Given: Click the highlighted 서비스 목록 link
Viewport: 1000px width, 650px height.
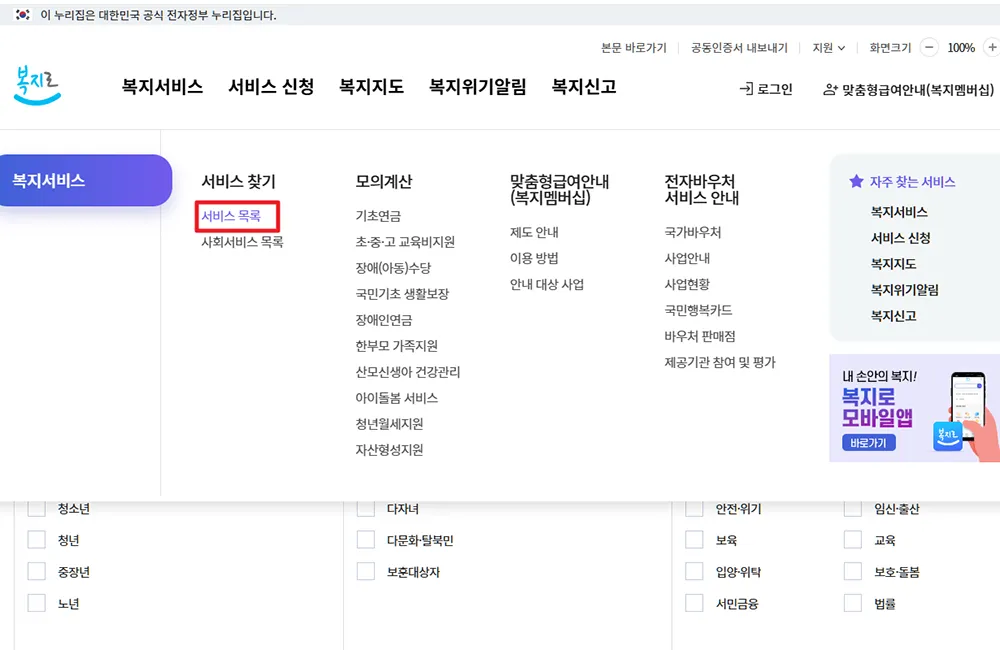Looking at the screenshot, I should 232,217.
